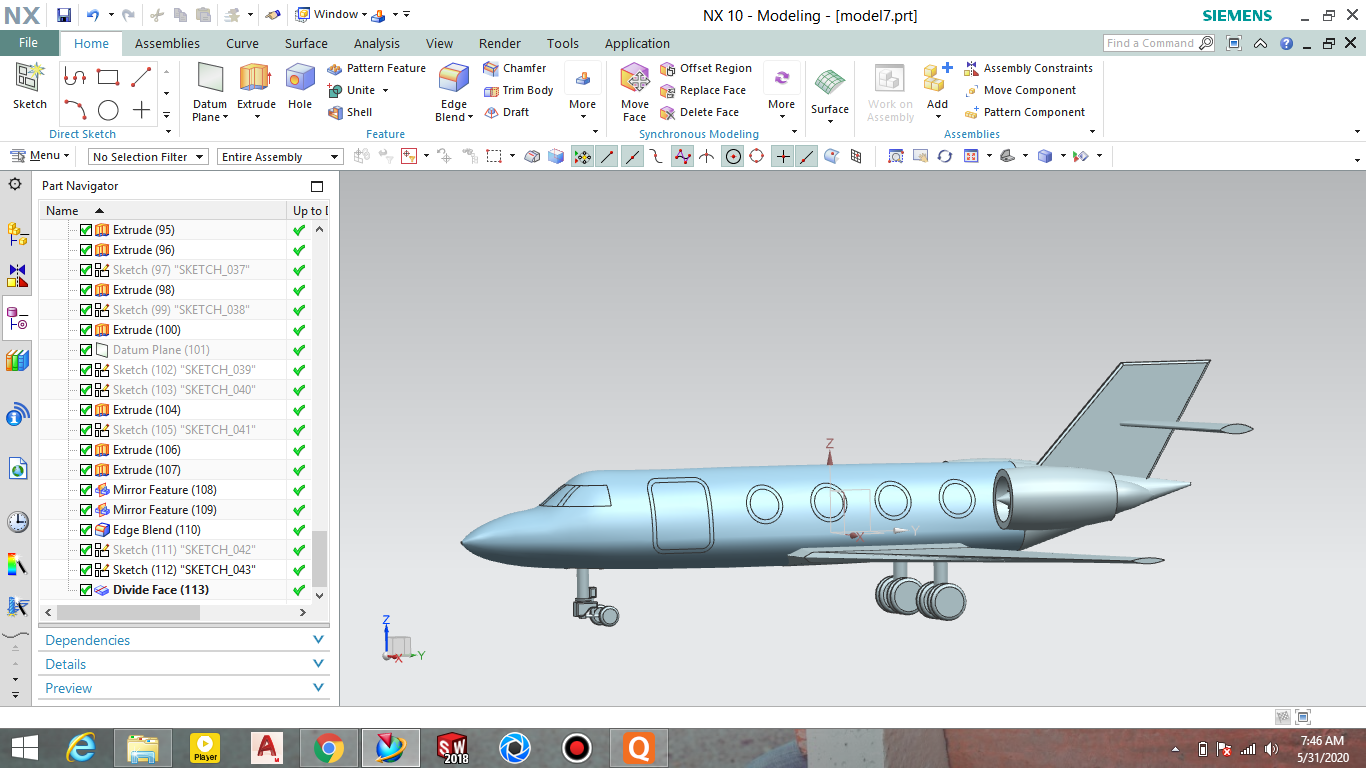Toggle the Extrude (98) feature checkbox
This screenshot has width=1366, height=768.
(85, 290)
